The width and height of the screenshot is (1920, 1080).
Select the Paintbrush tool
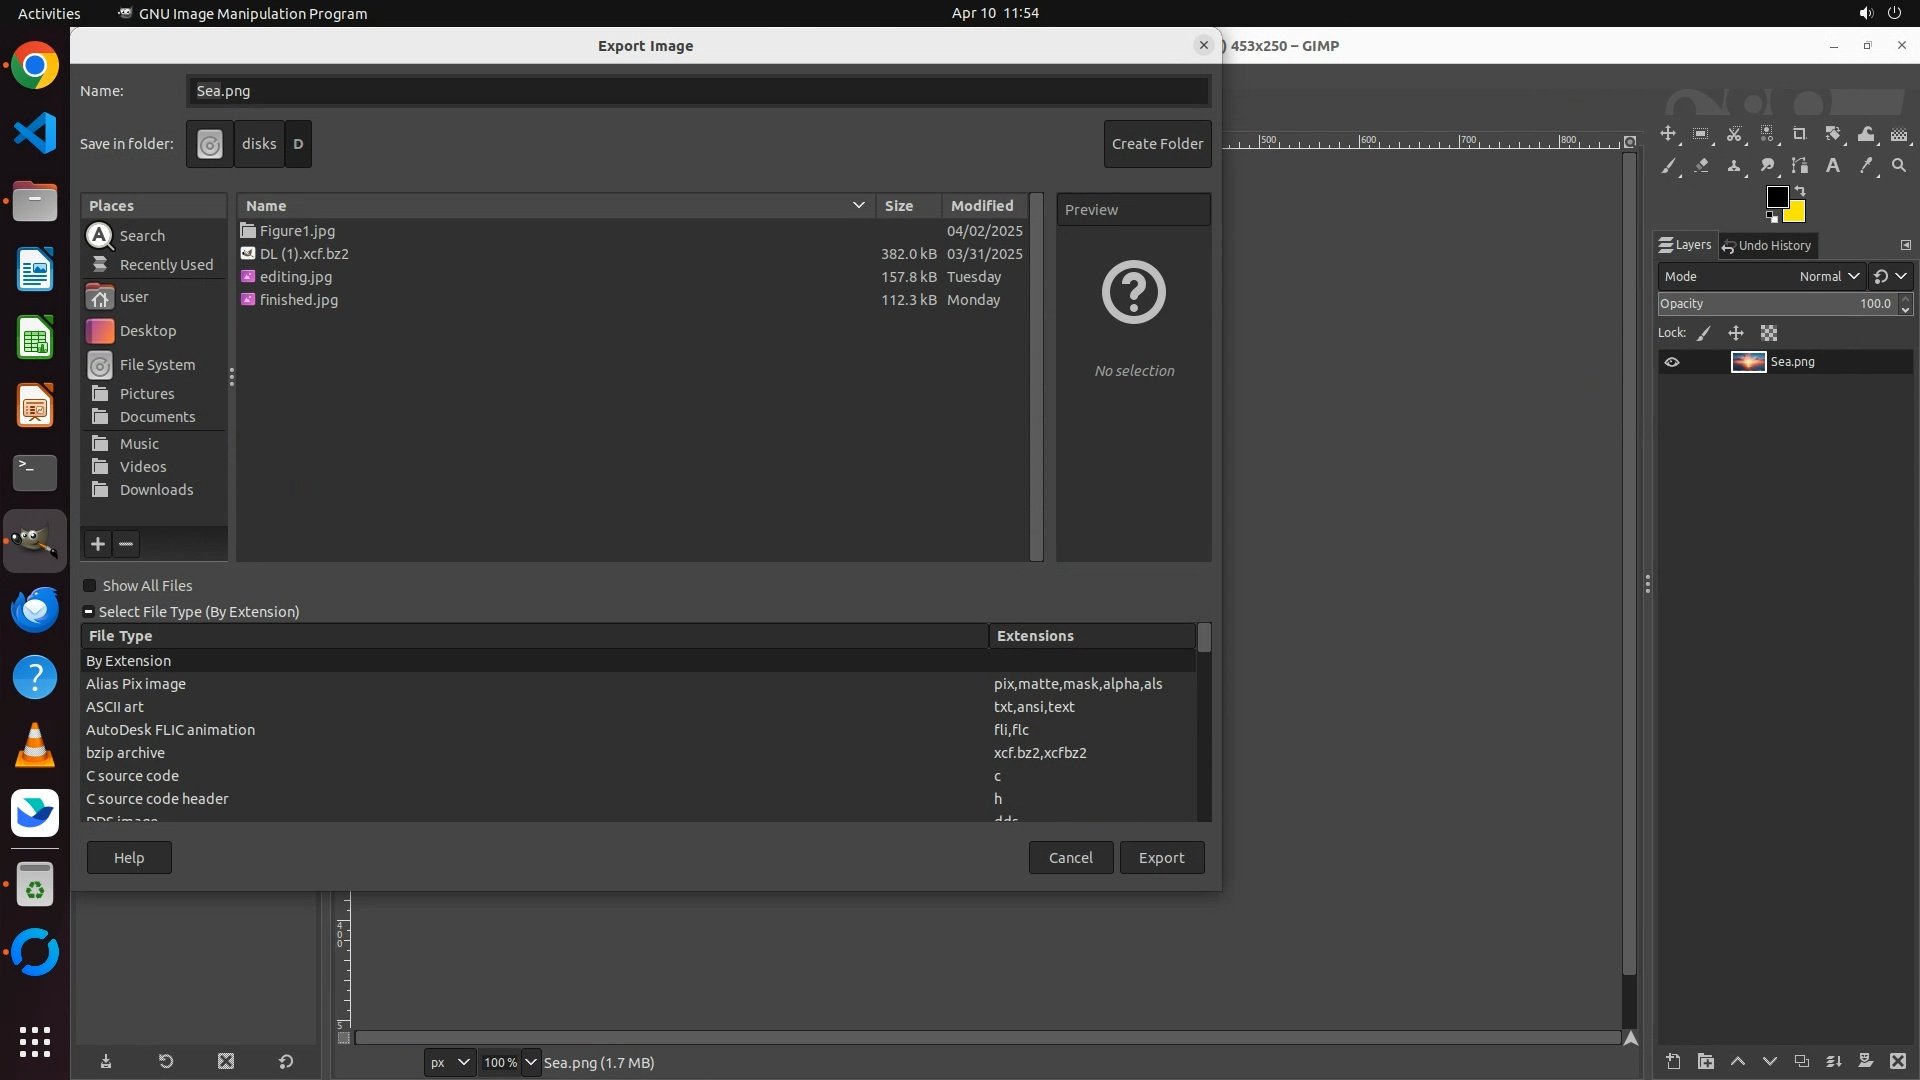[1668, 166]
